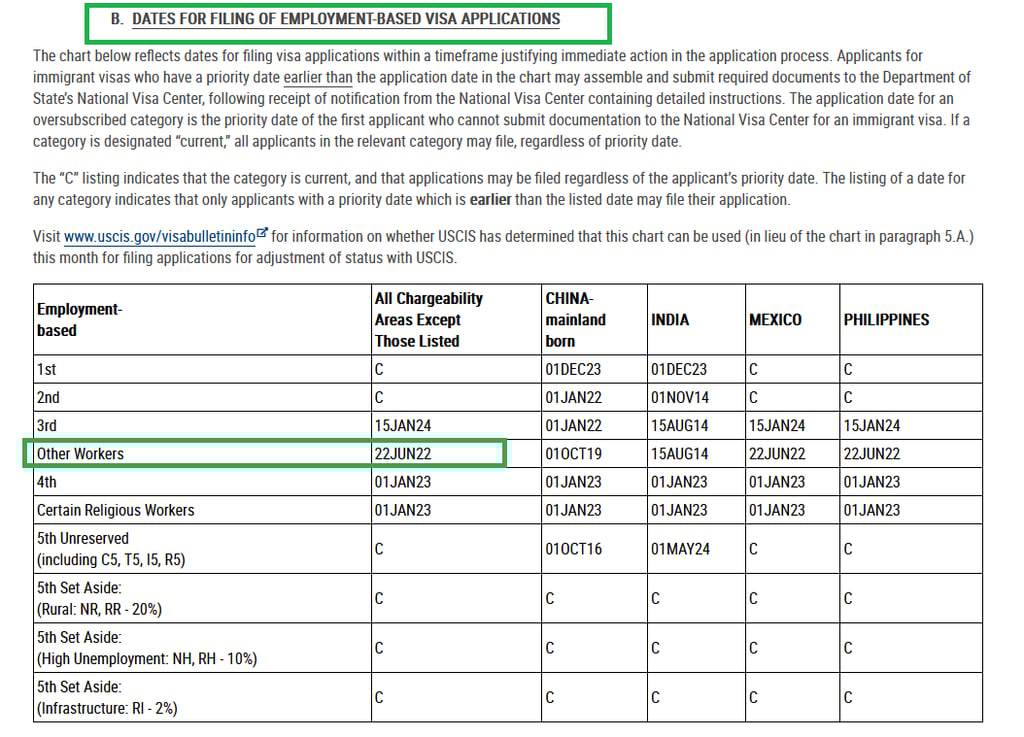Click the 5th Set Aside High Unemployment label
This screenshot has height=737, width=1024.
pyautogui.click(x=147, y=648)
